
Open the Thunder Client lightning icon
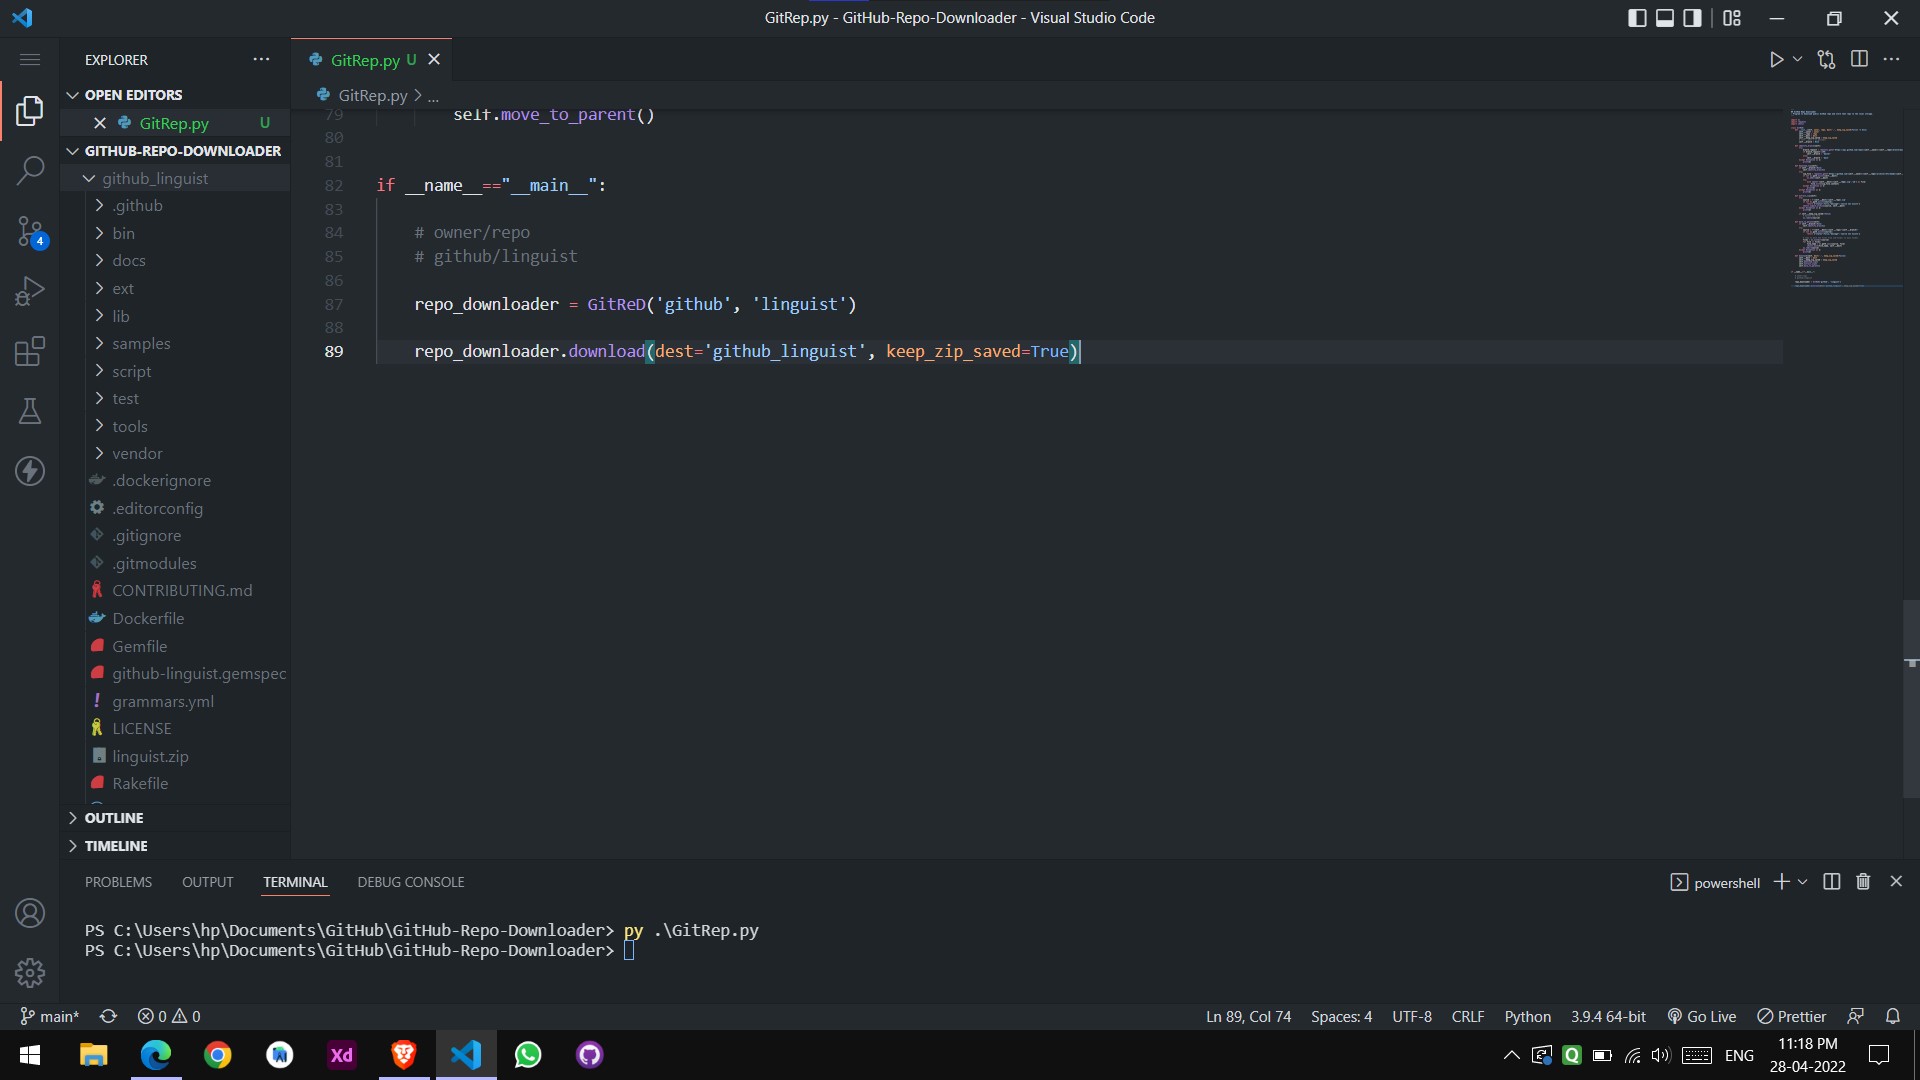pos(30,471)
